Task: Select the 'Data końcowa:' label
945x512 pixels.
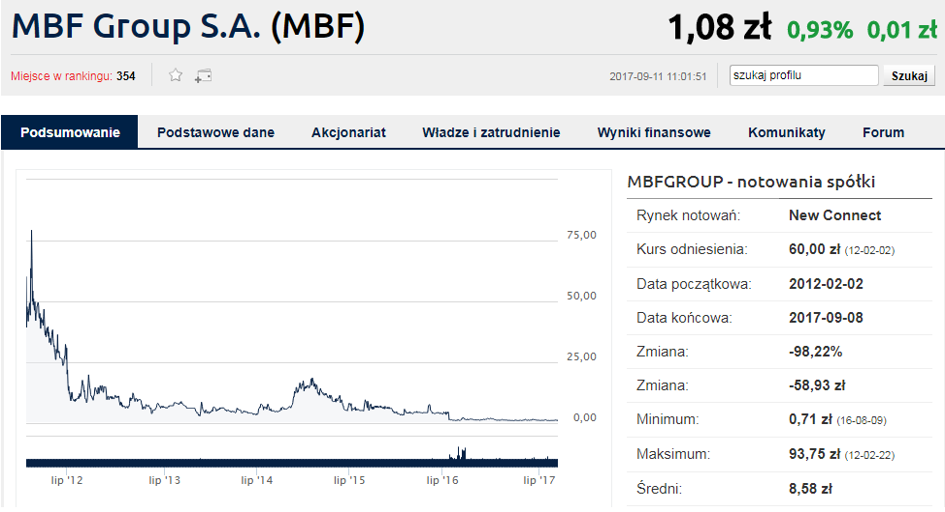Action: [x=684, y=317]
